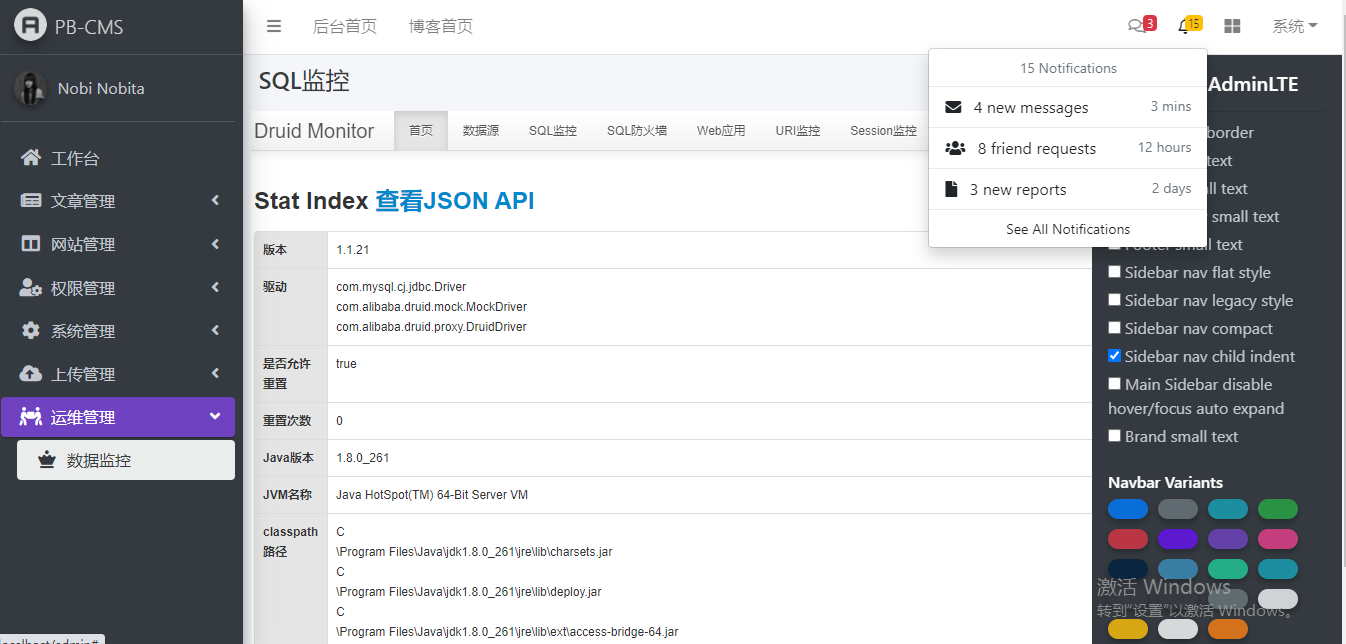Toggle the sidebar hamburger menu
1346x644 pixels.
coord(274,27)
